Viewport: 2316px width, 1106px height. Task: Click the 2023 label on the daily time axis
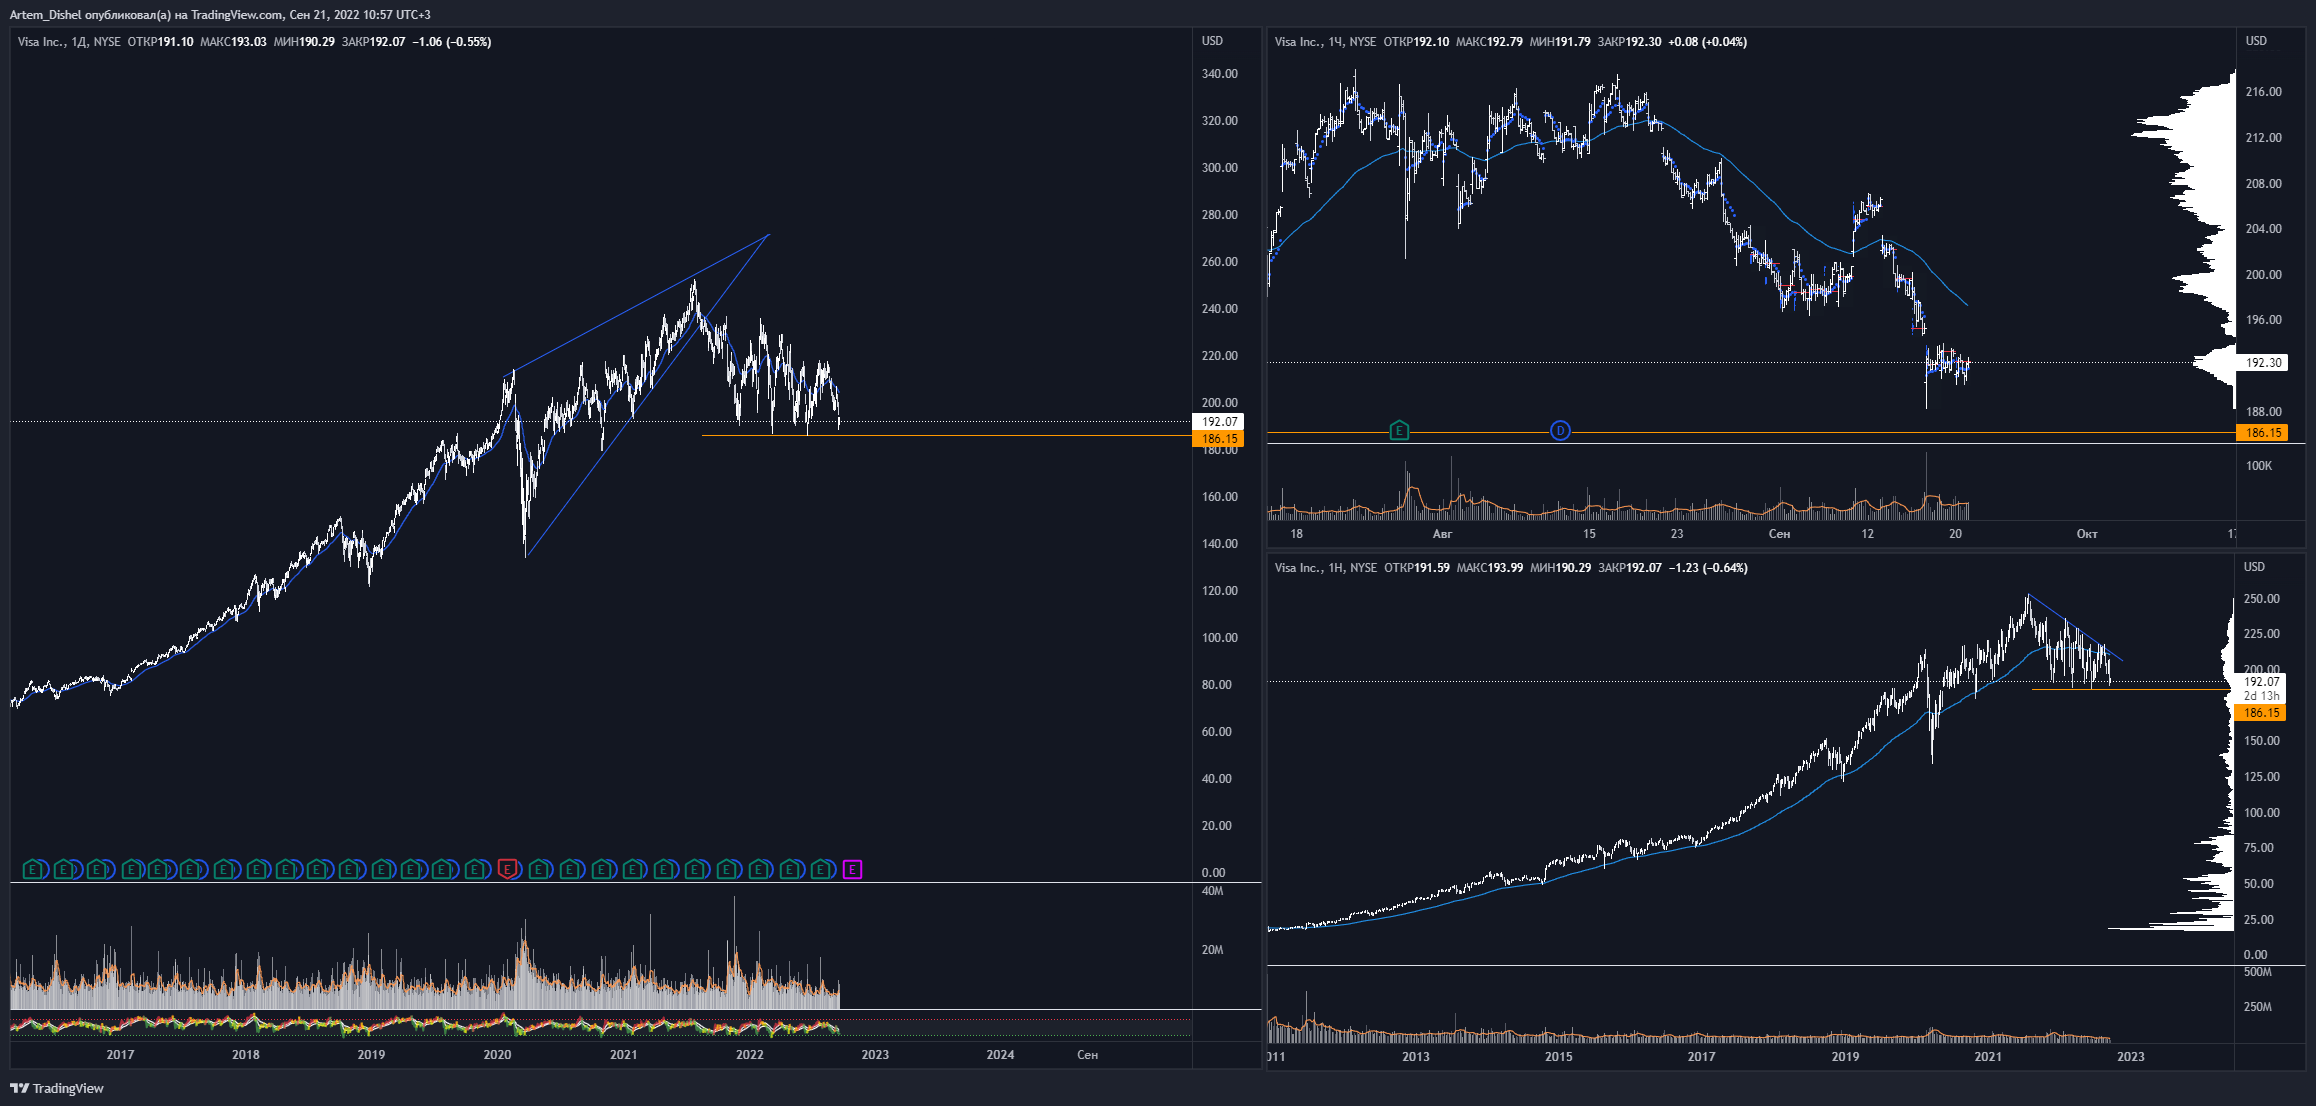coord(875,1054)
